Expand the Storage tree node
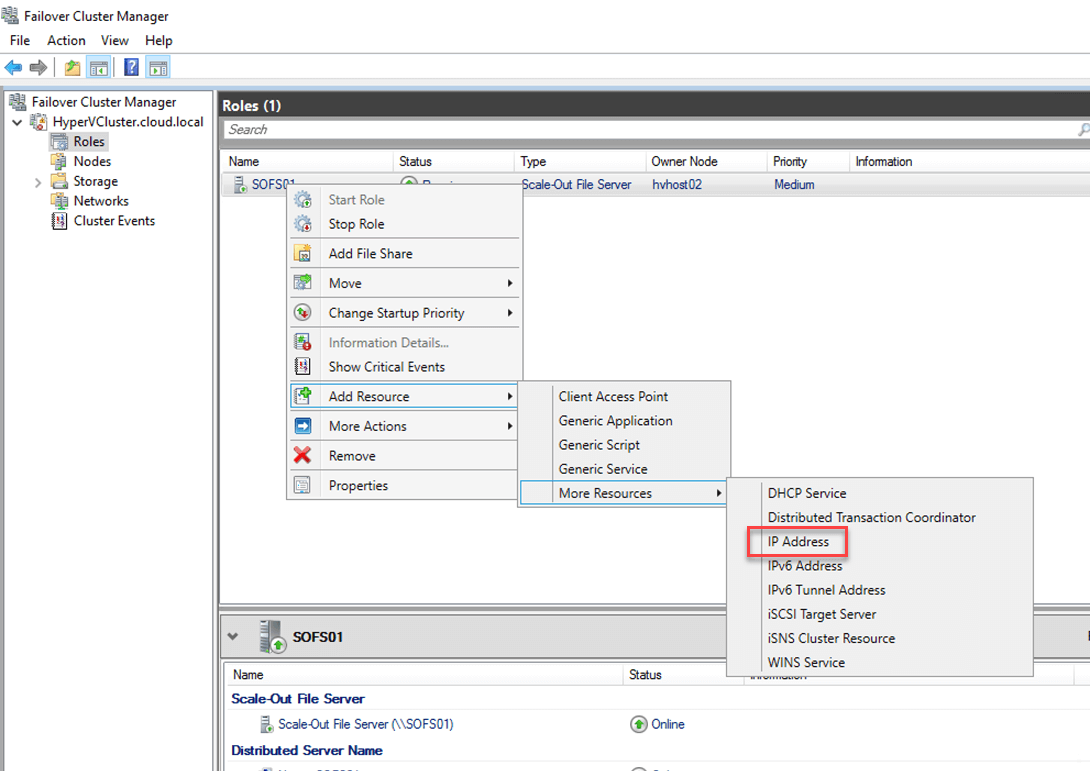The width and height of the screenshot is (1090, 772). click(x=38, y=182)
